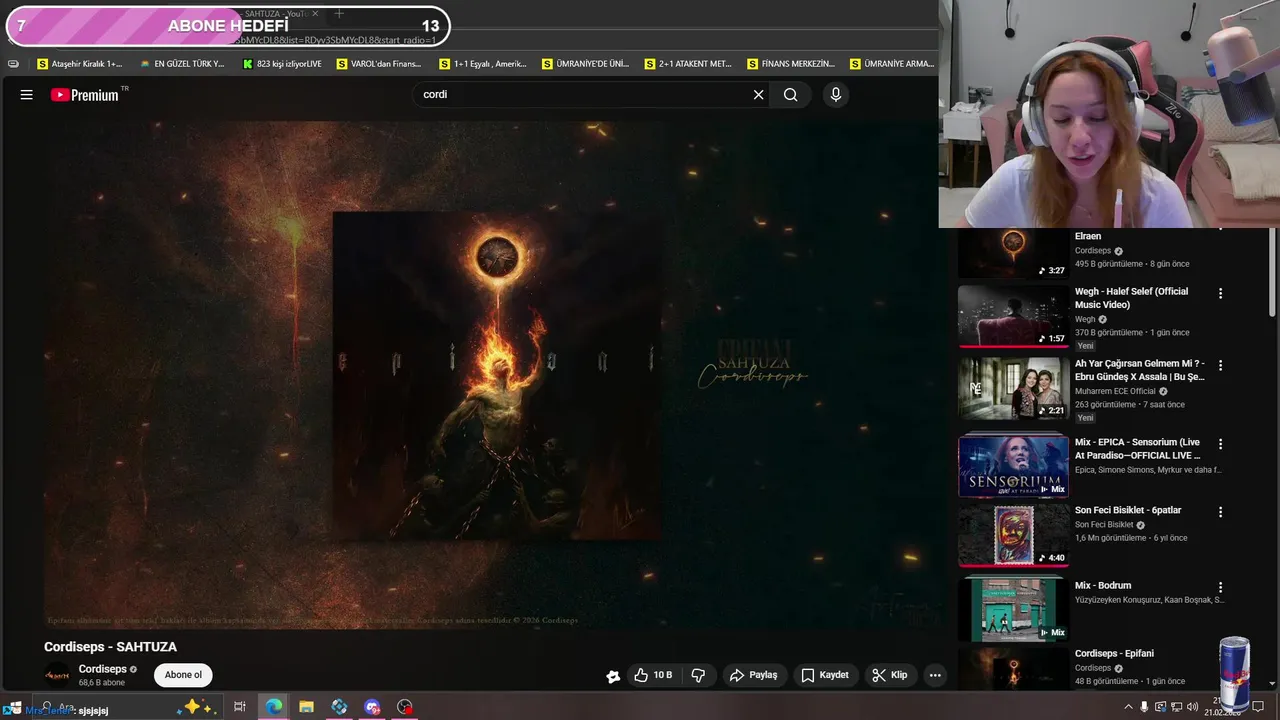Click the magnifier search button
Image resolution: width=1280 pixels, height=720 pixels.
coord(791,95)
